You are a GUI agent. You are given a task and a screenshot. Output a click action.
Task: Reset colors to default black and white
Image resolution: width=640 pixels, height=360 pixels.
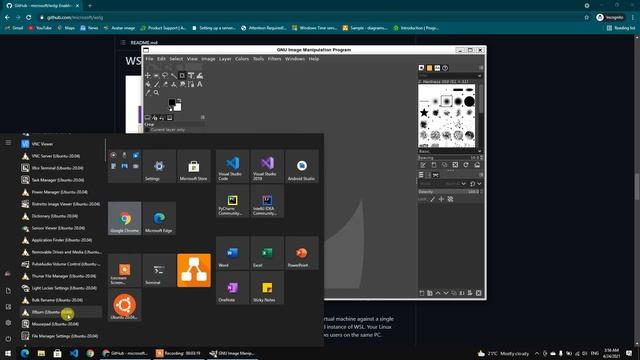(x=170, y=109)
